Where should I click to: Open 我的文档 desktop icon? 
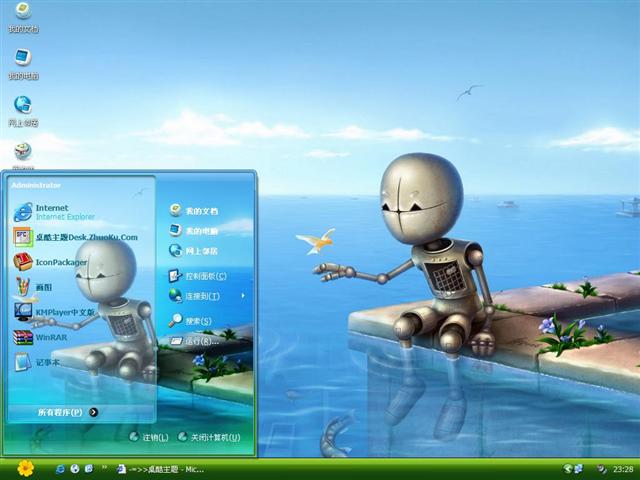23,17
